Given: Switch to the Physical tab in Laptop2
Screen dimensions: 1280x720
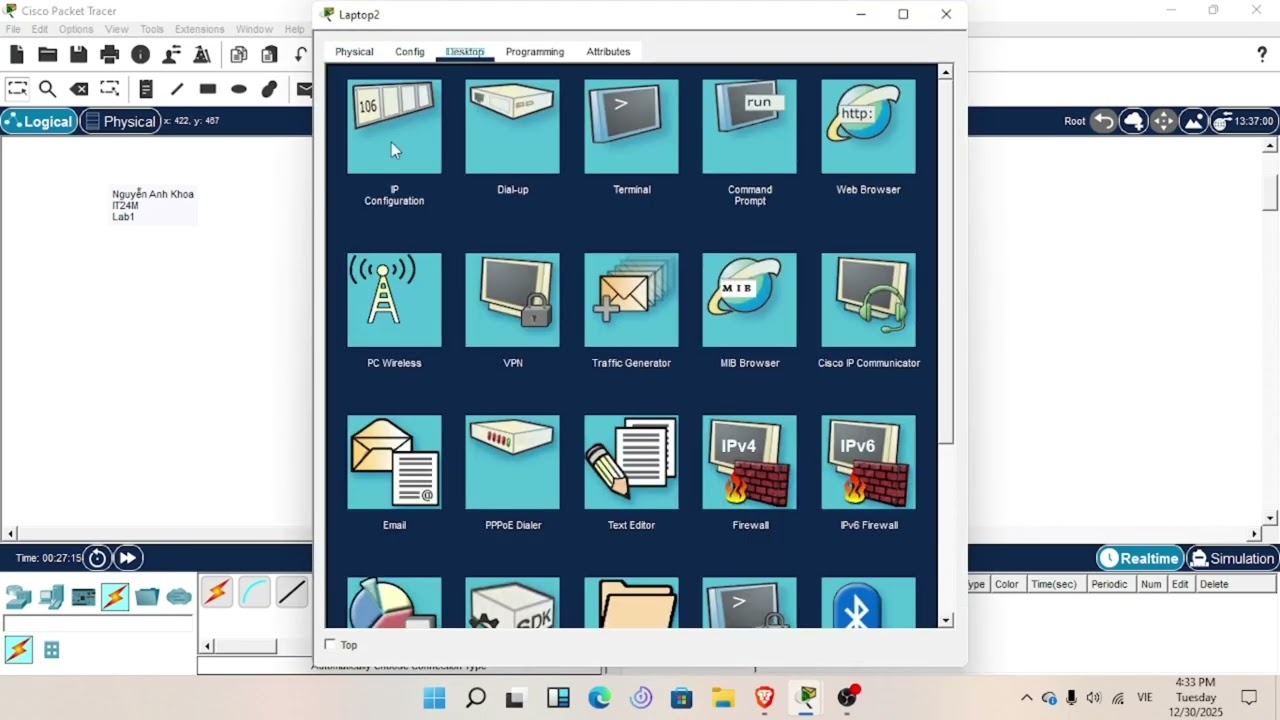Looking at the screenshot, I should [354, 52].
